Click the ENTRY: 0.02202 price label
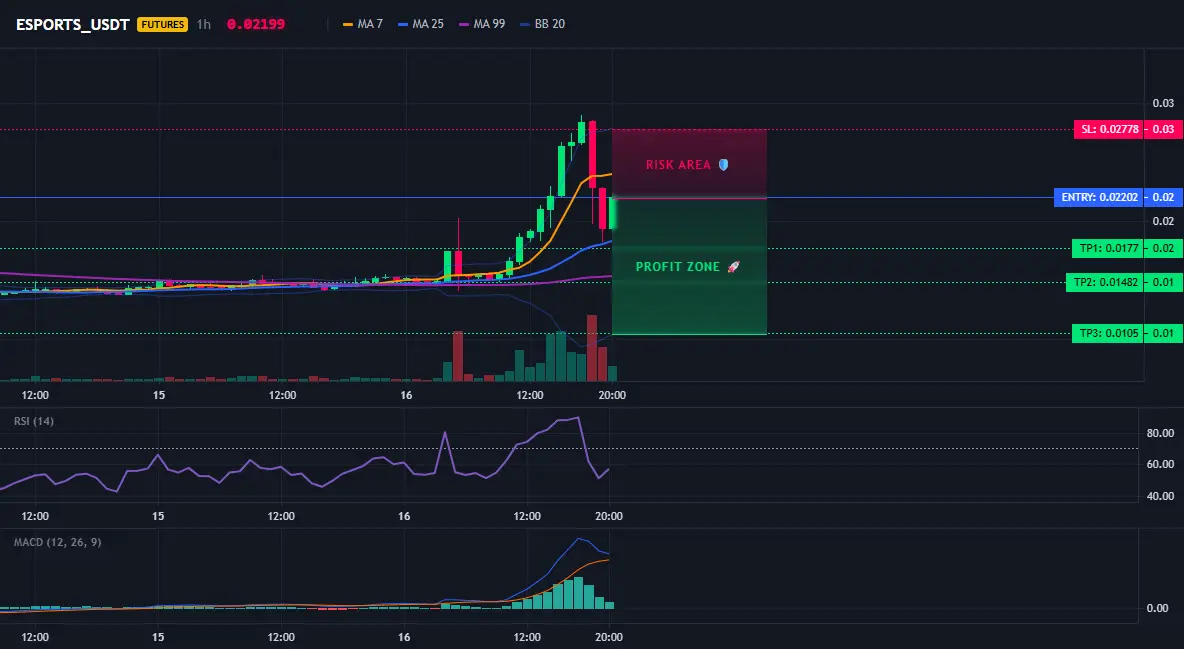 click(x=1099, y=197)
